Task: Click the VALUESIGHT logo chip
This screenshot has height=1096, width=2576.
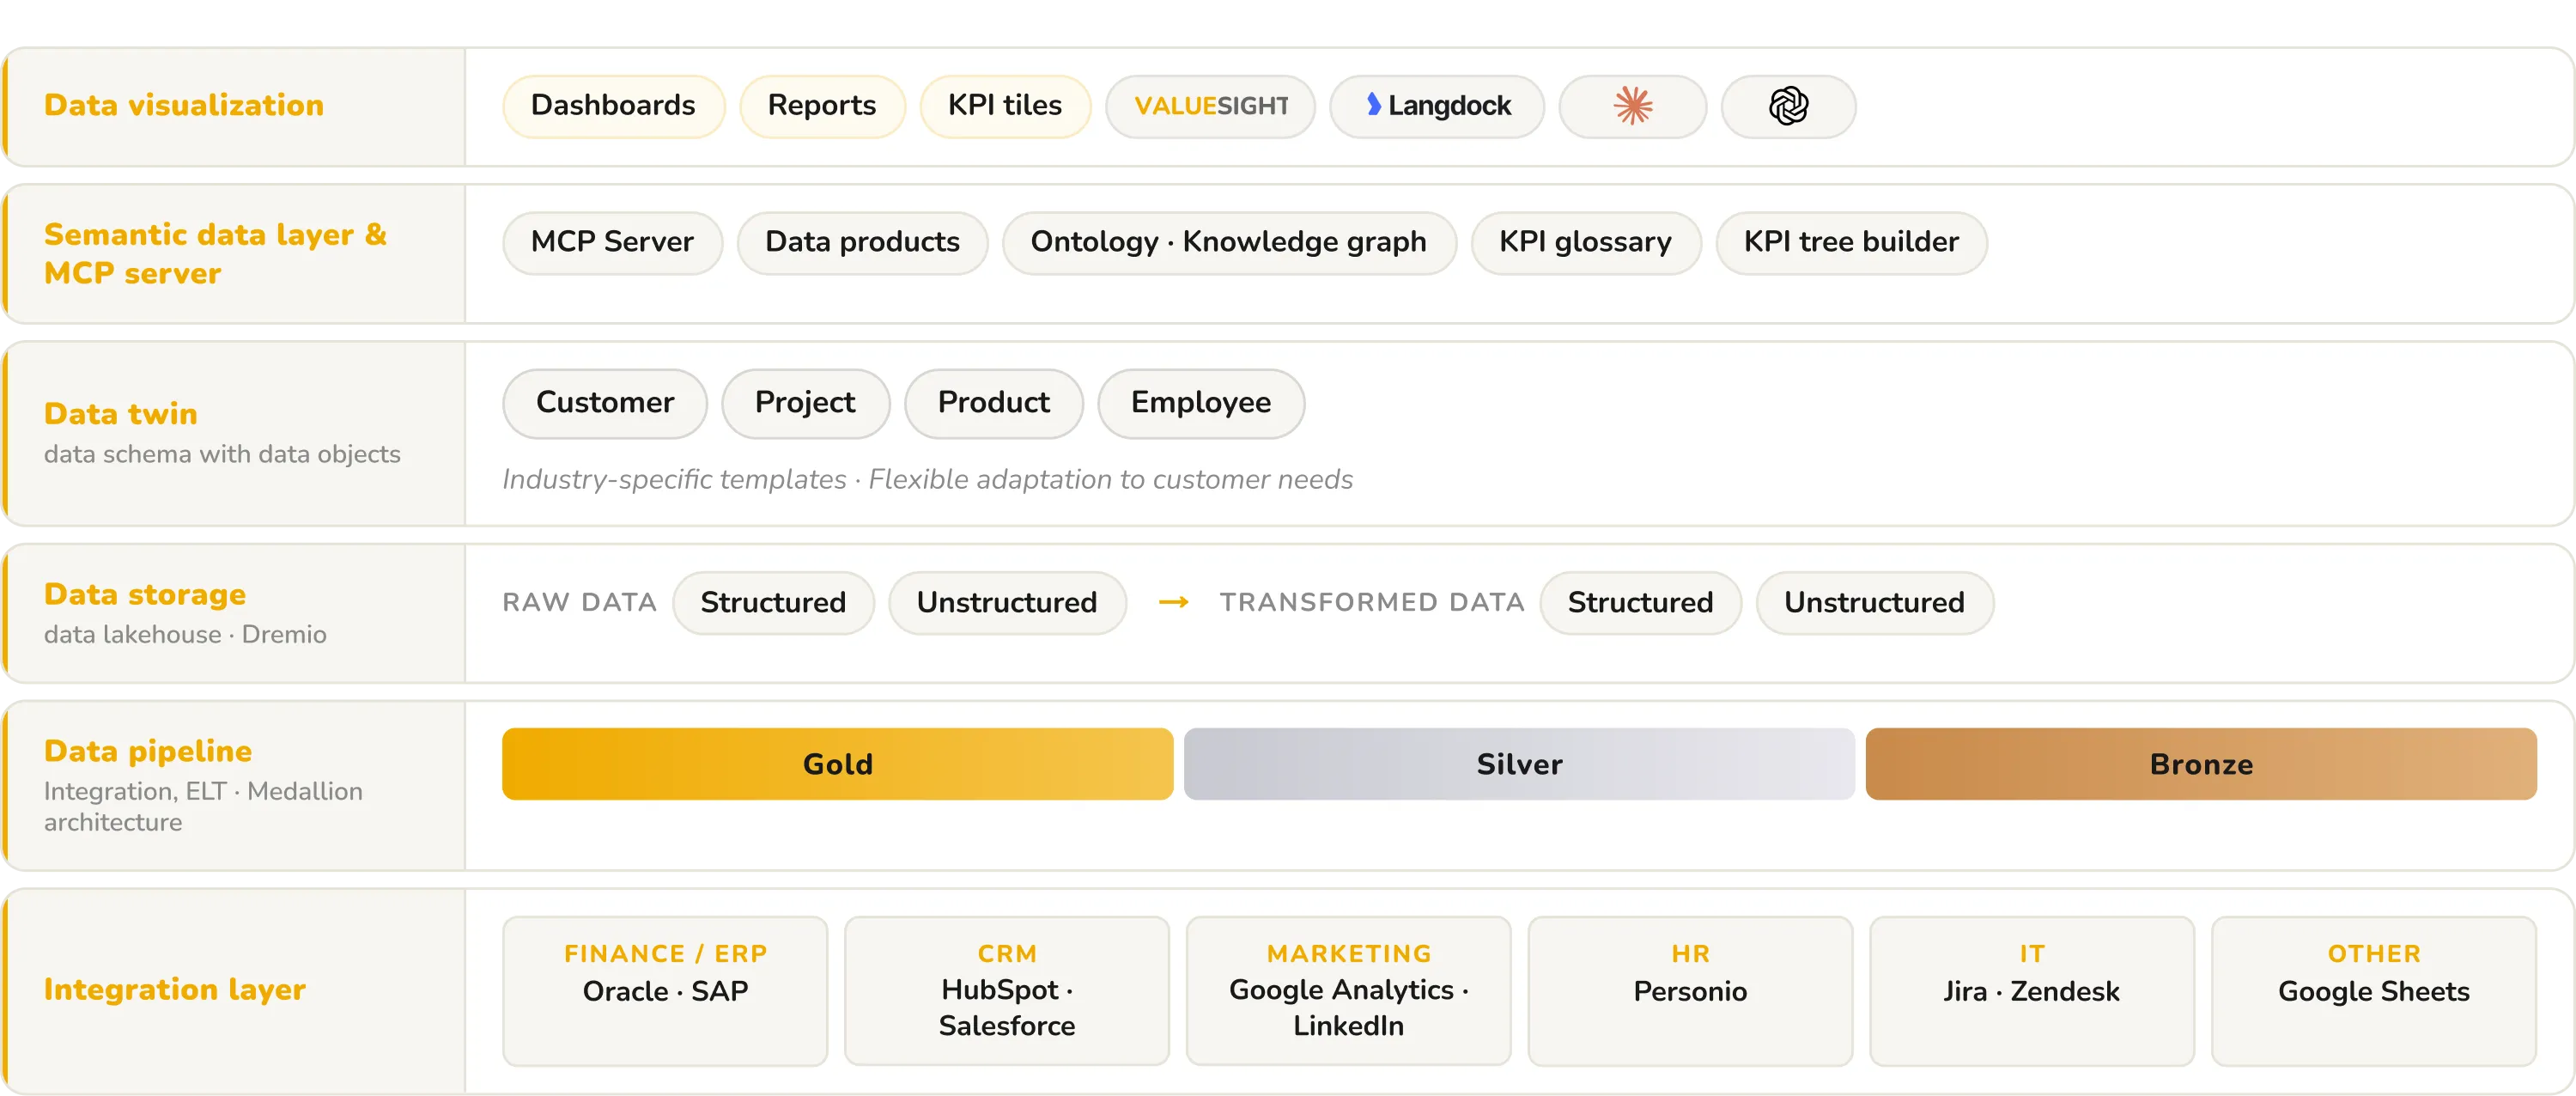Action: click(1210, 106)
